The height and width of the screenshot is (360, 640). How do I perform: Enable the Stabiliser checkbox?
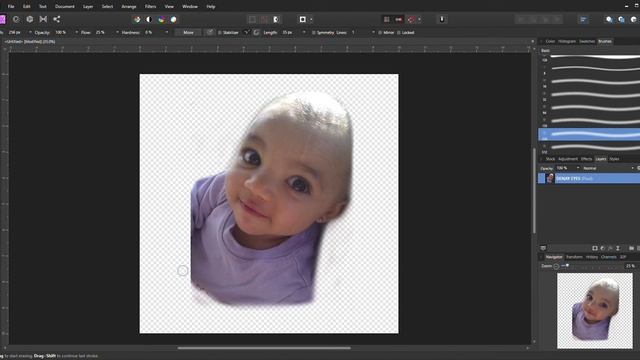(x=220, y=33)
